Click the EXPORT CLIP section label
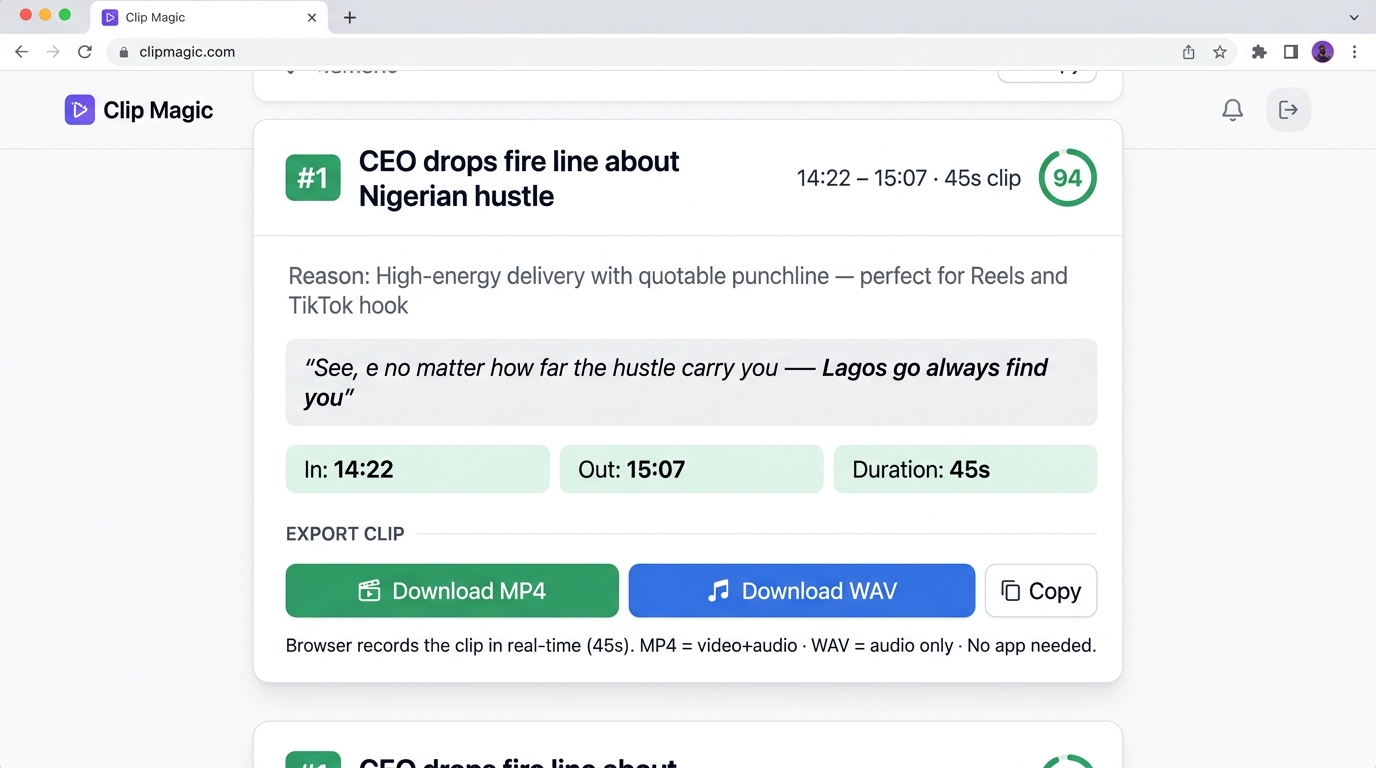 click(345, 534)
